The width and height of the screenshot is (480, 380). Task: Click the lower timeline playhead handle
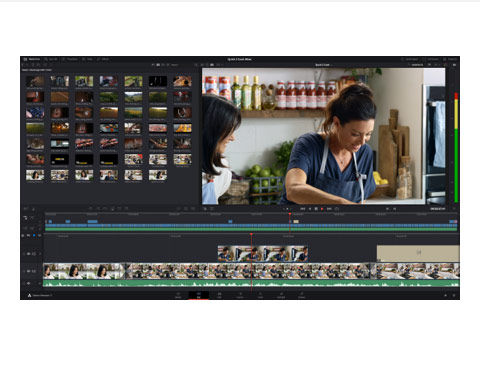(x=251, y=235)
